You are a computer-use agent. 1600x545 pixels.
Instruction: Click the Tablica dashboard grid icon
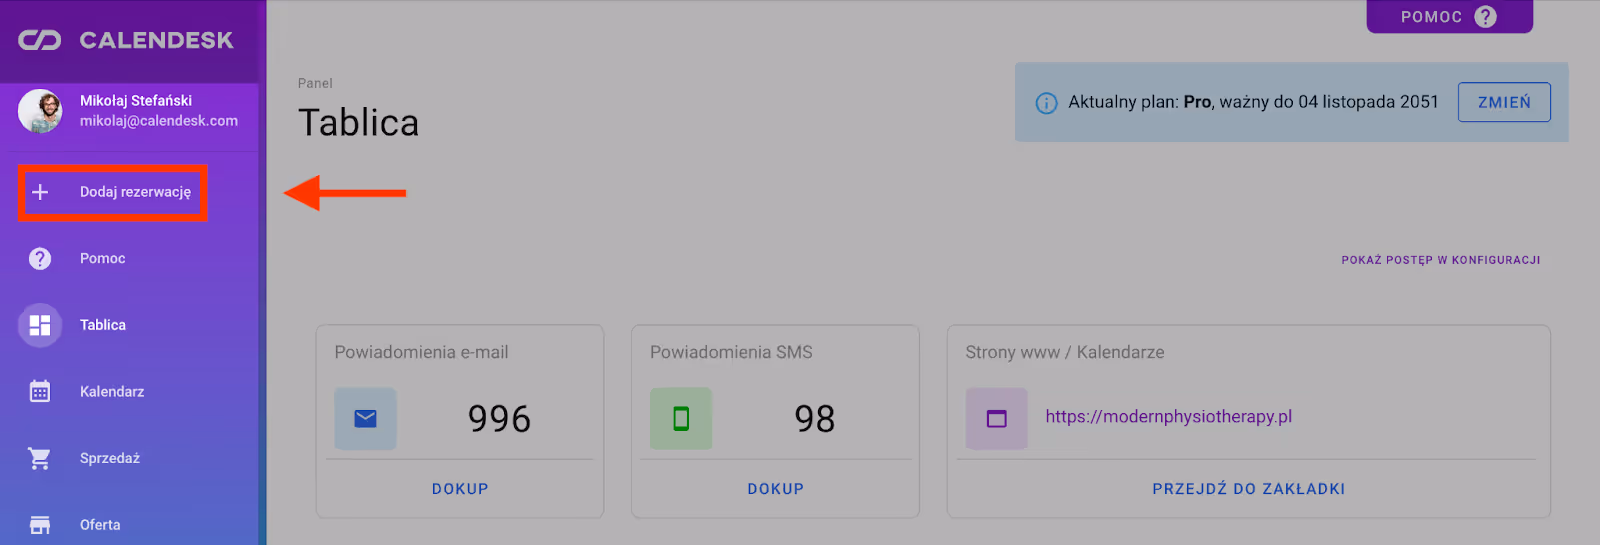40,325
